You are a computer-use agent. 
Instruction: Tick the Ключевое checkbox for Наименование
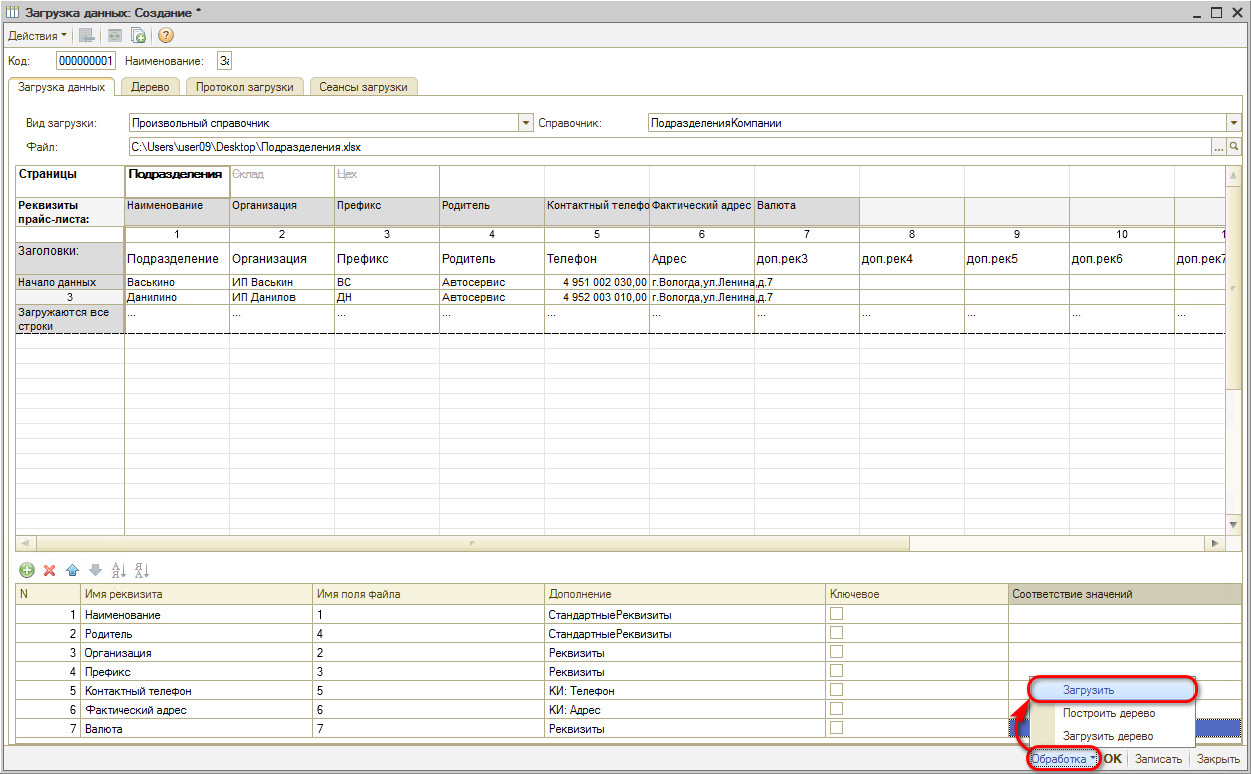click(837, 614)
